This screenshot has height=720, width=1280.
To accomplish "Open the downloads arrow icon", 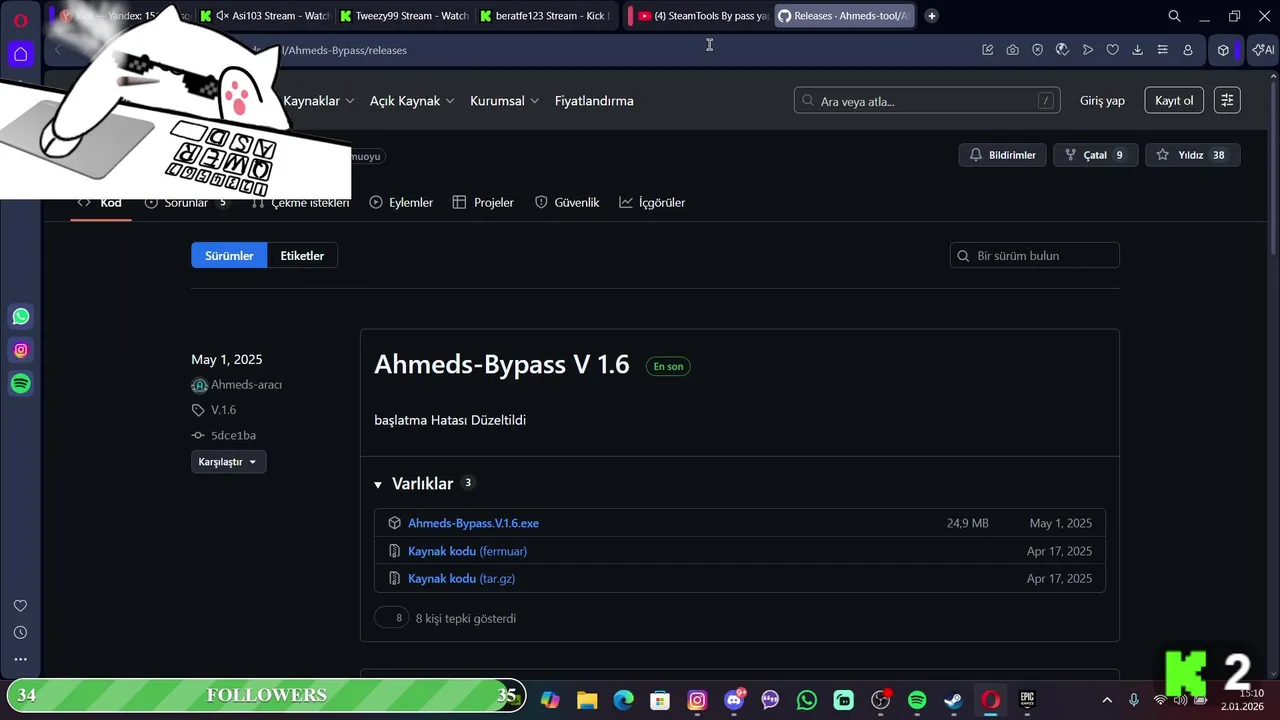I will pyautogui.click(x=1137, y=50).
